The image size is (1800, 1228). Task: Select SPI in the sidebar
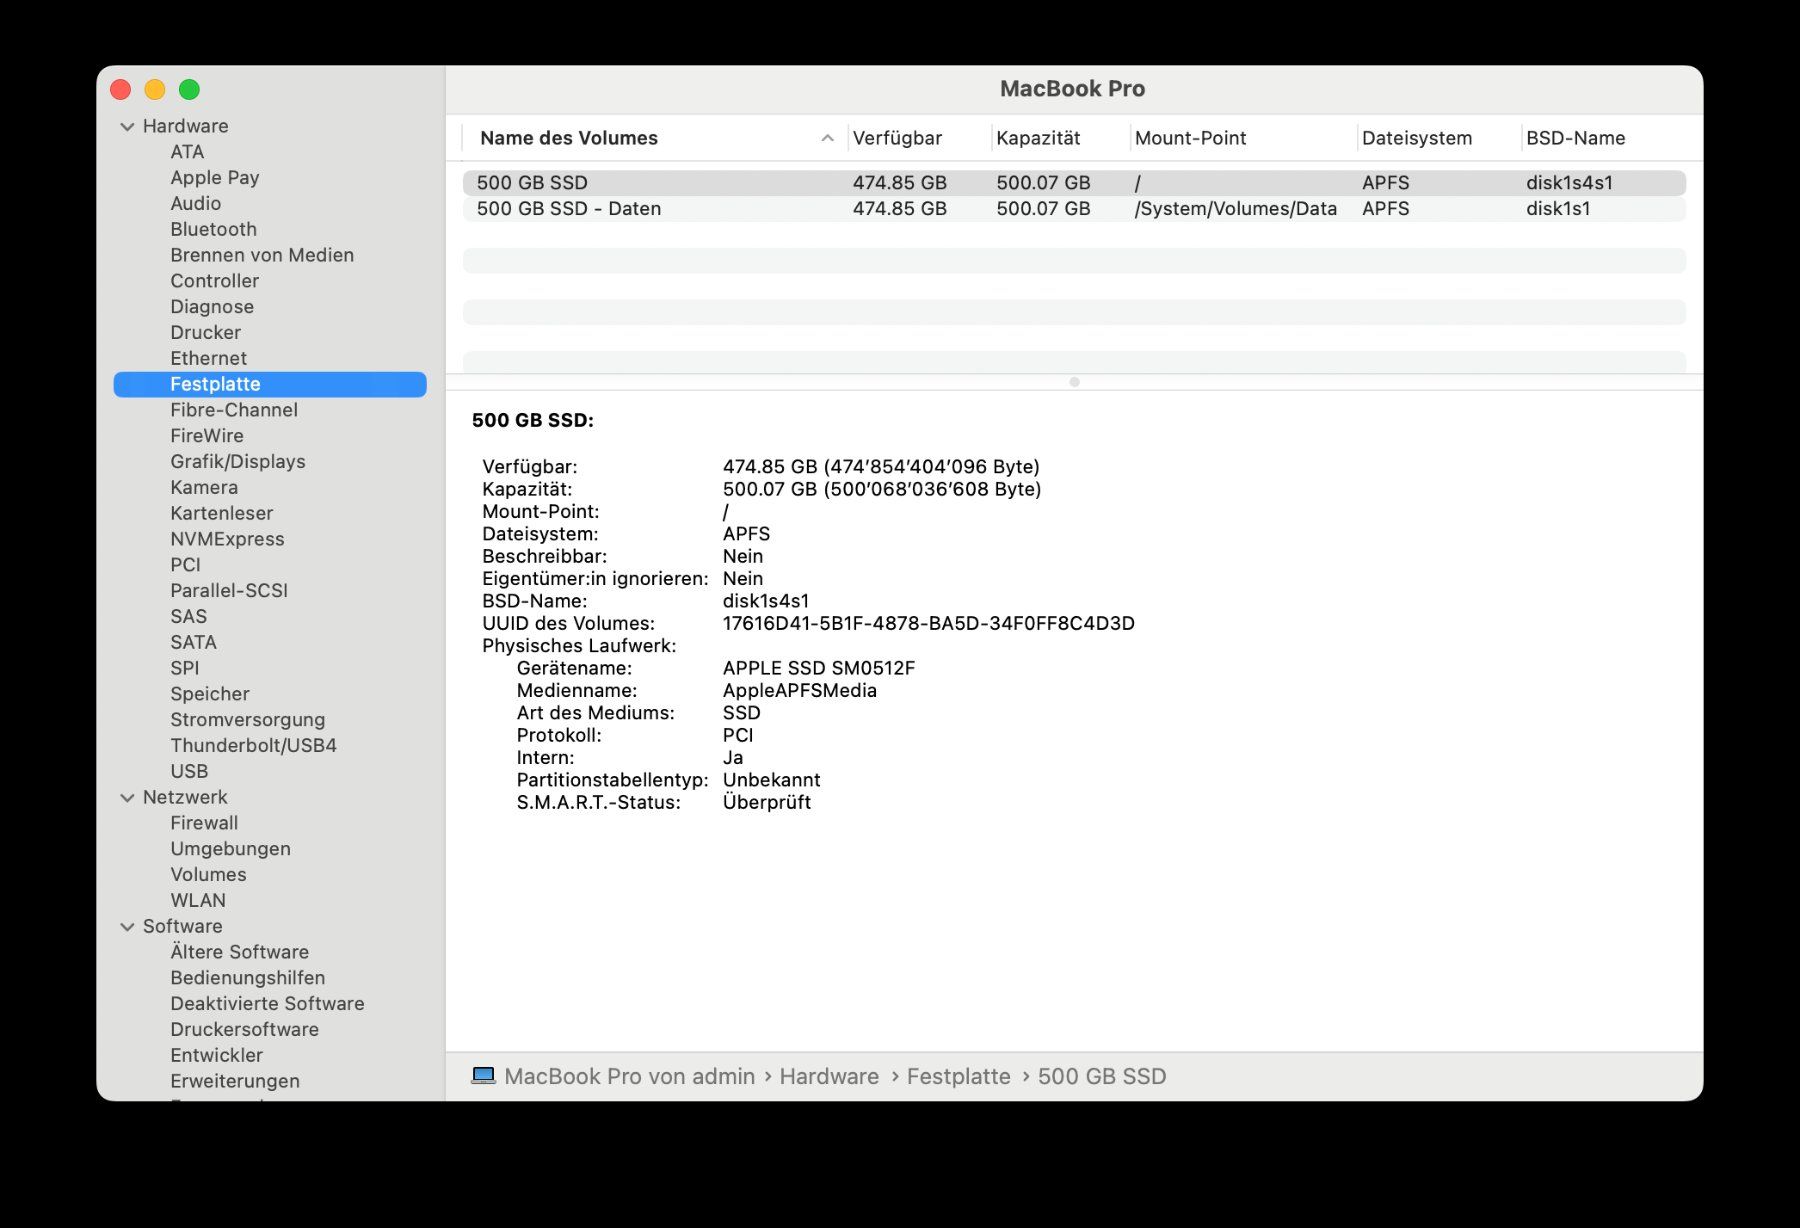[184, 668]
